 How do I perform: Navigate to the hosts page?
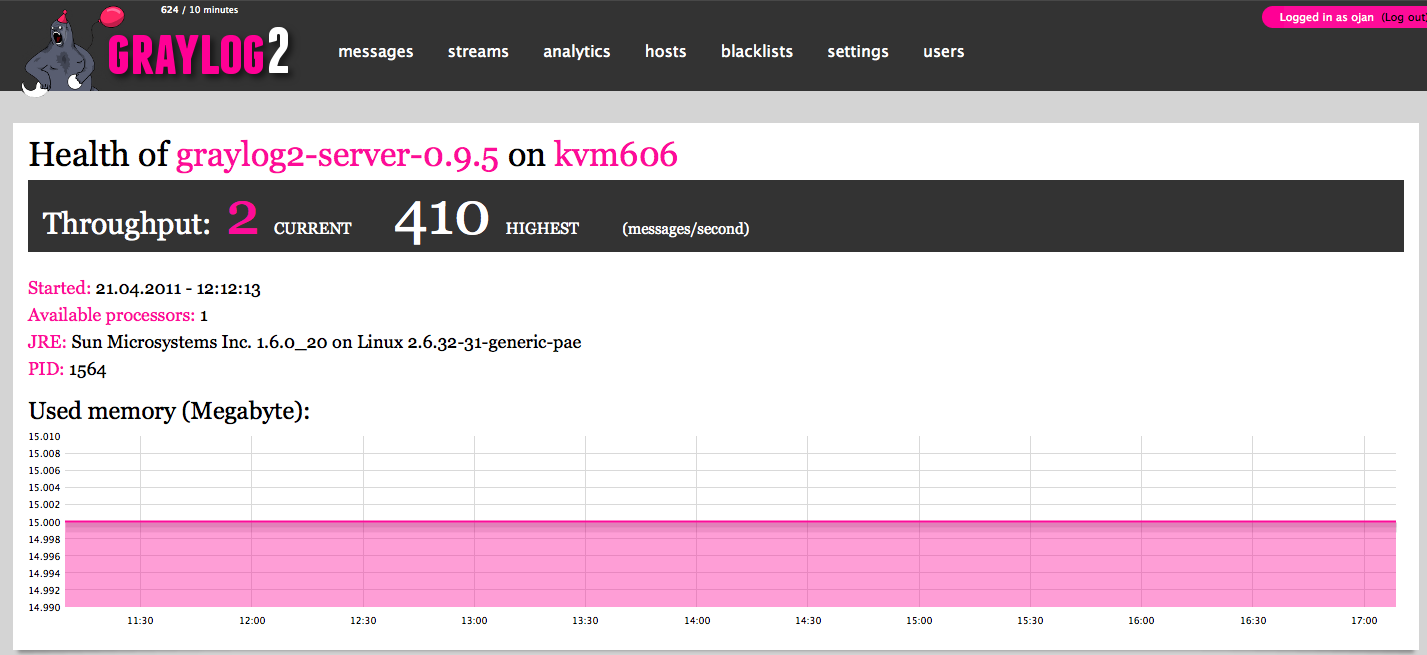[666, 52]
